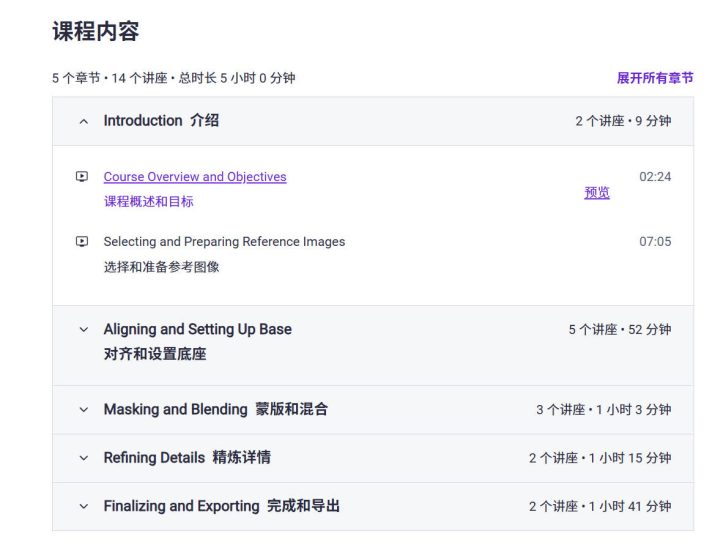The height and width of the screenshot is (550, 715).
Task: Click the Masking and Blending 蒙版和混合 header title
Action: pyautogui.click(x=216, y=409)
